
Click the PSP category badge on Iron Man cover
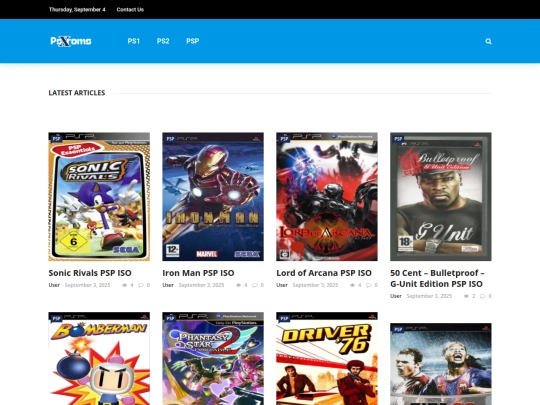click(170, 139)
